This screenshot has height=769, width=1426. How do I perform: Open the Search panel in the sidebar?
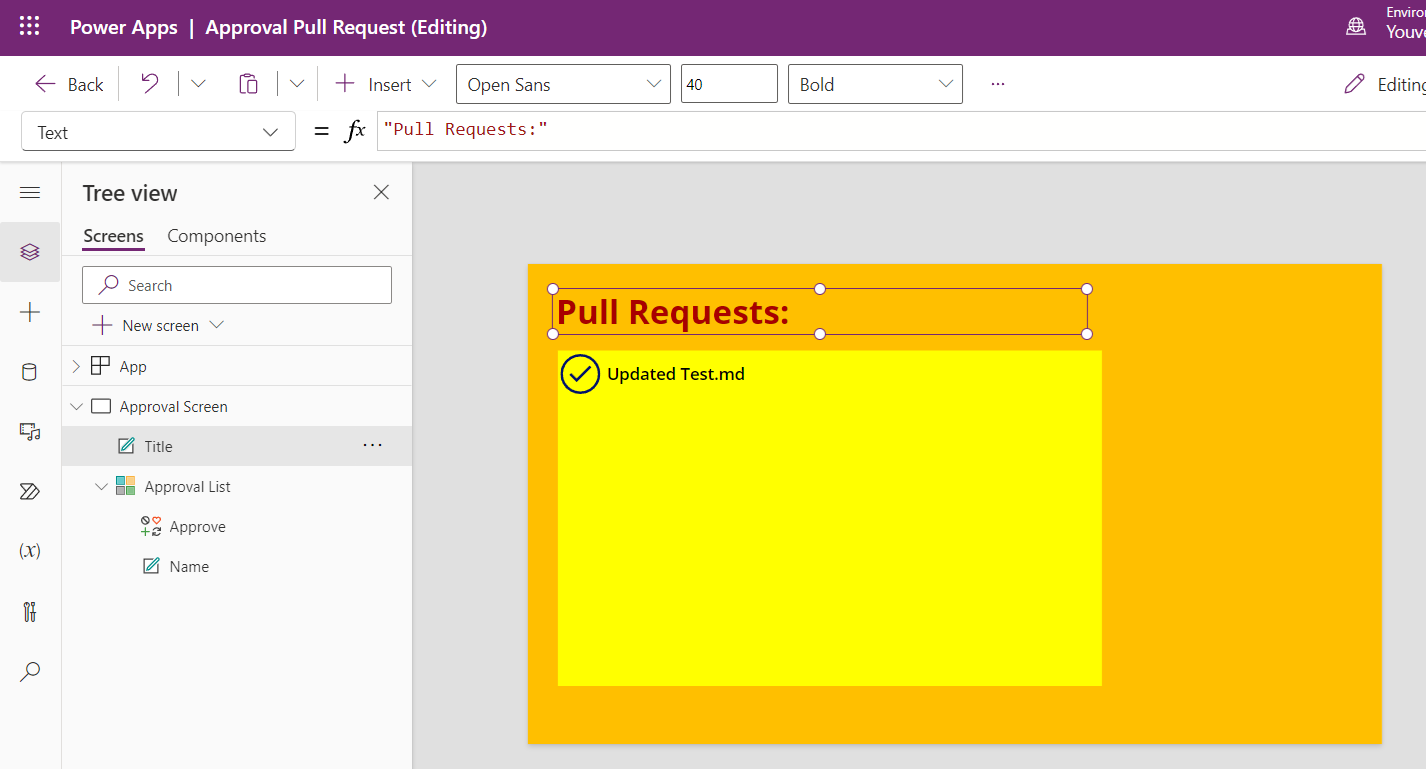tap(30, 671)
